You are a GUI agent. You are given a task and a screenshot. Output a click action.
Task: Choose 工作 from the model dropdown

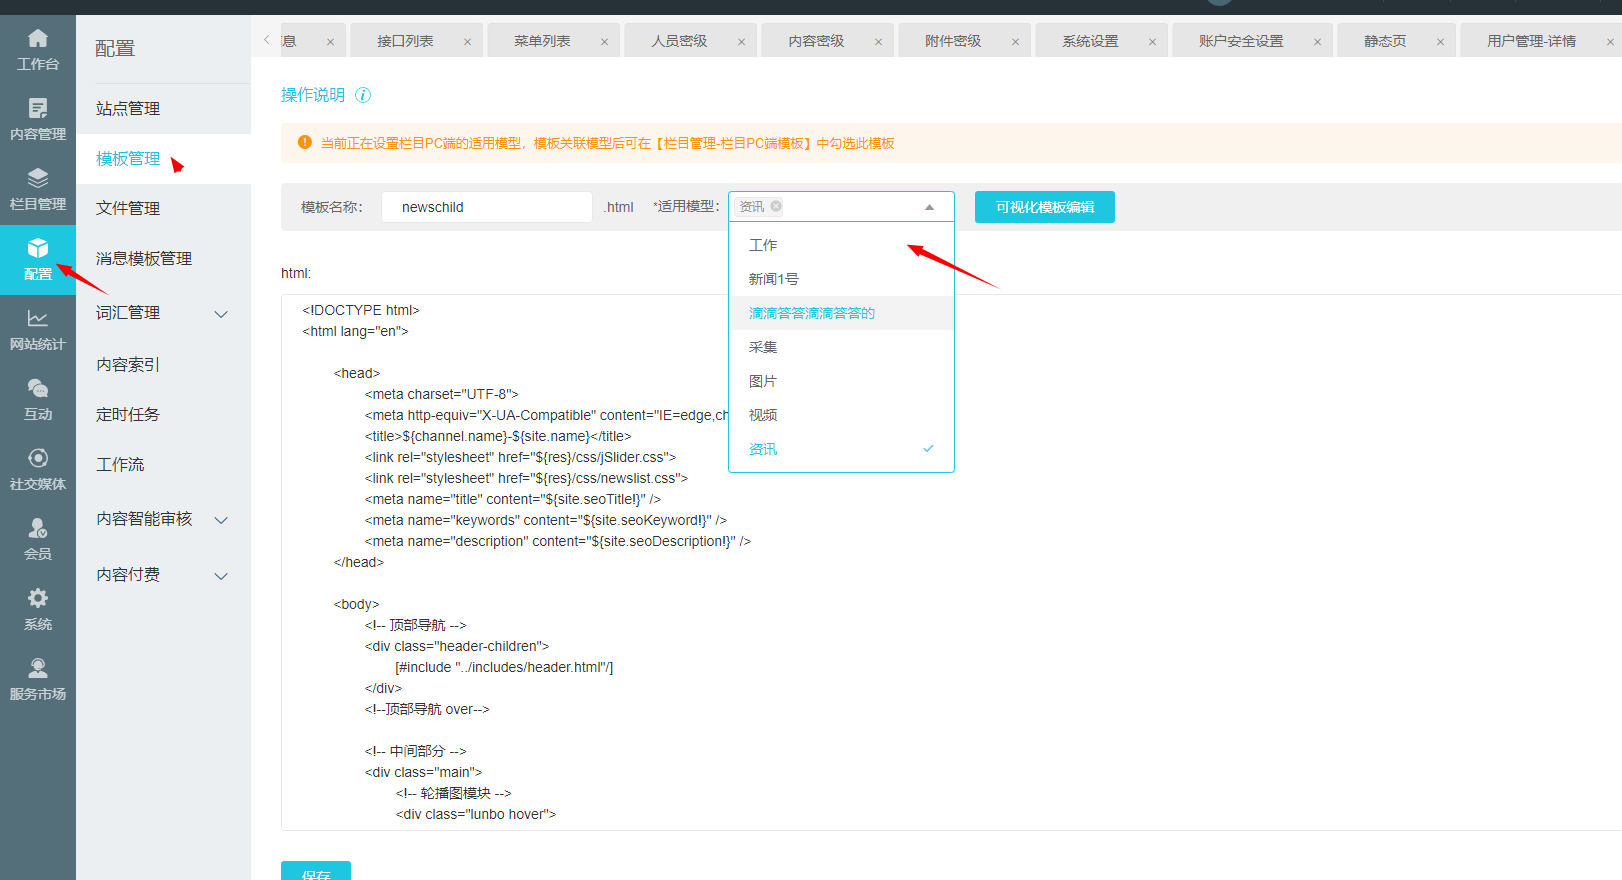click(841, 245)
